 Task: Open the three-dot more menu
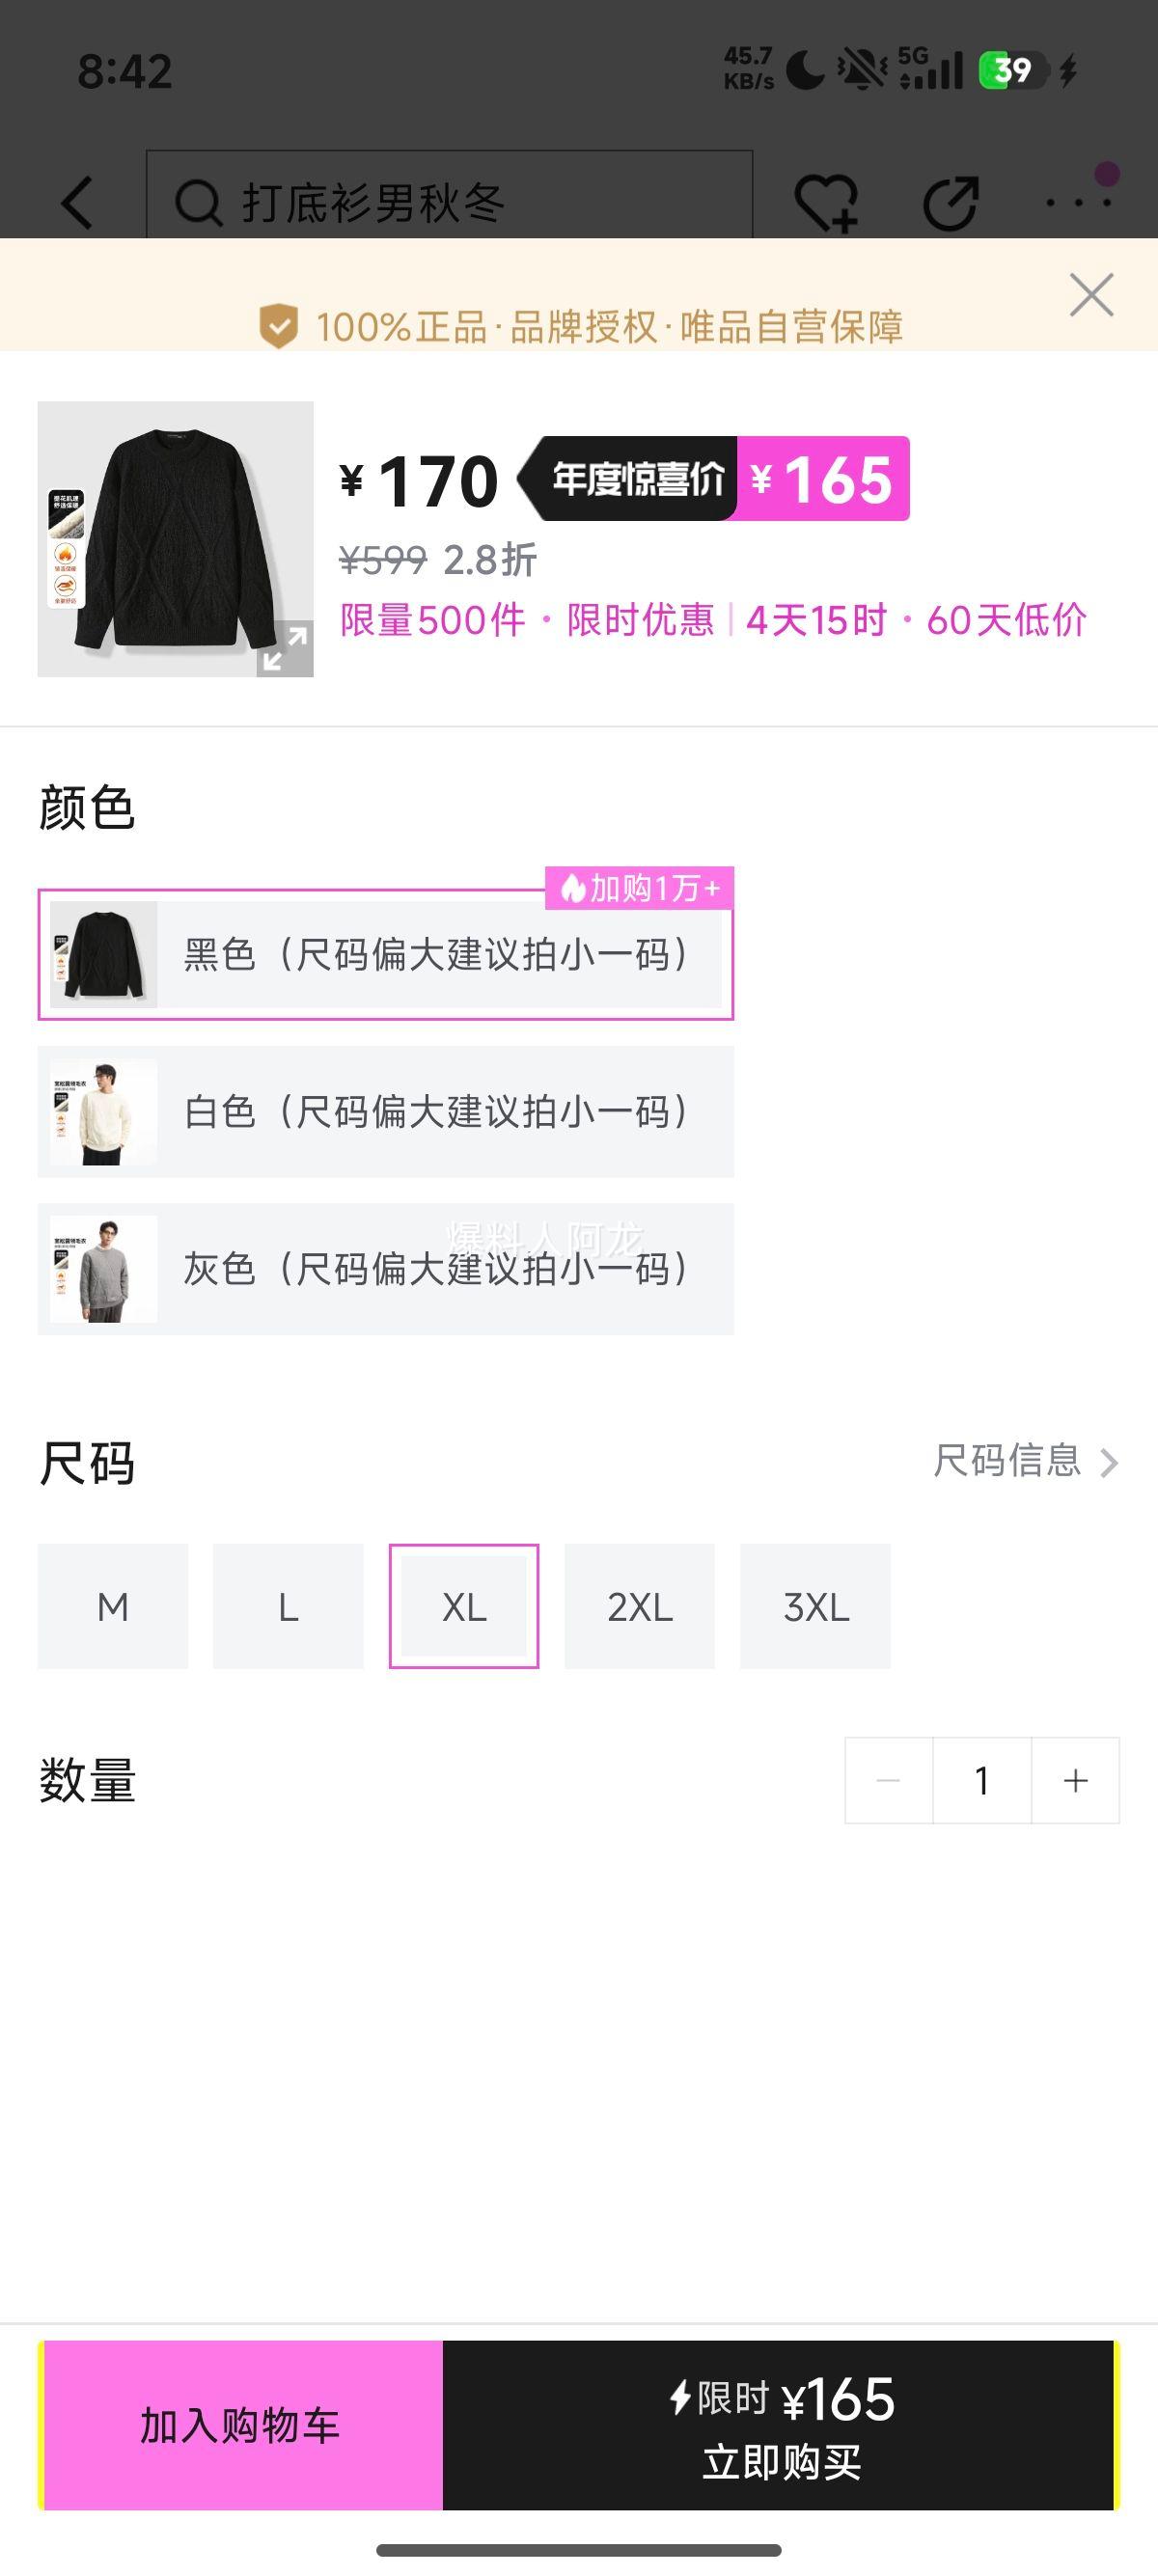1078,203
